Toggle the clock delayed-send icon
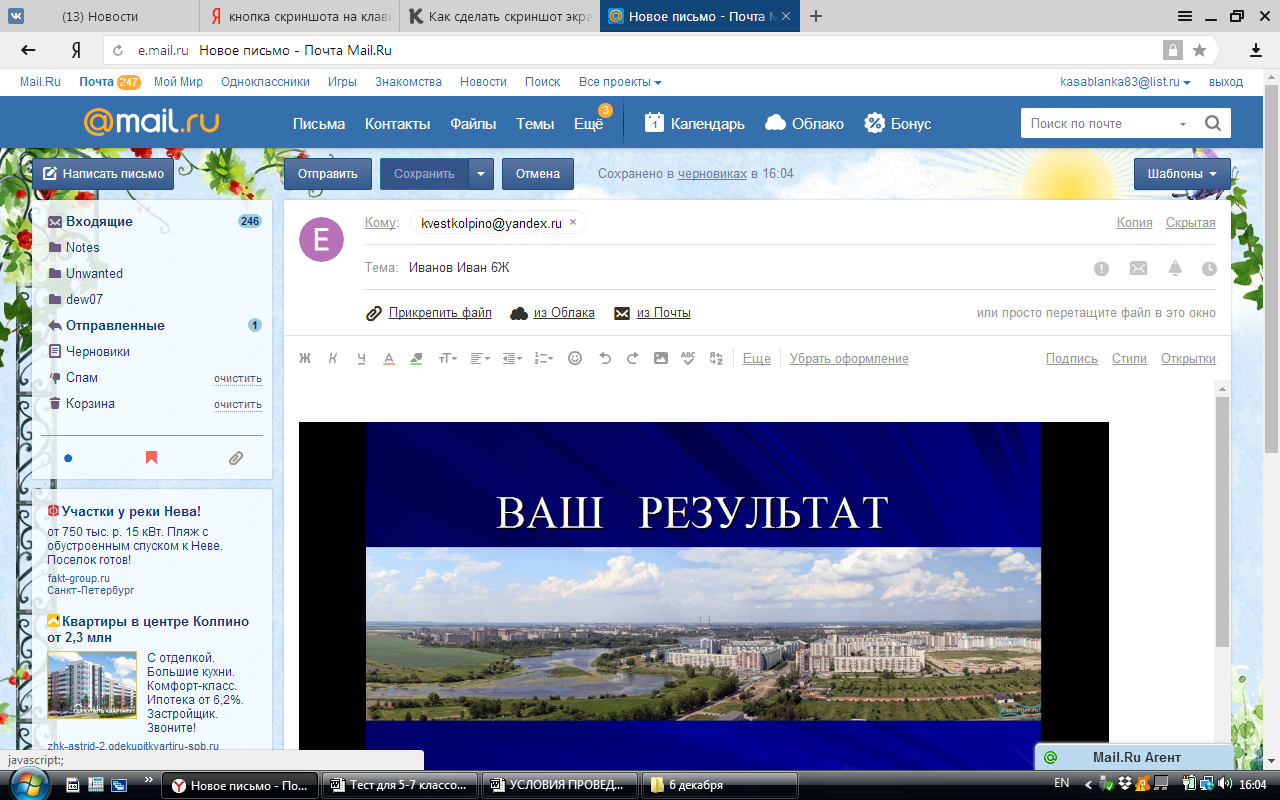This screenshot has height=800, width=1280. [x=1209, y=268]
